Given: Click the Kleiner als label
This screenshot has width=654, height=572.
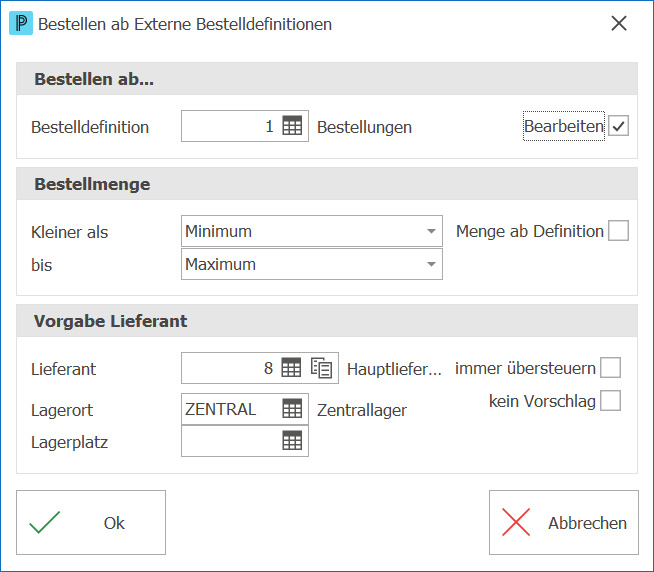Looking at the screenshot, I should (69, 232).
